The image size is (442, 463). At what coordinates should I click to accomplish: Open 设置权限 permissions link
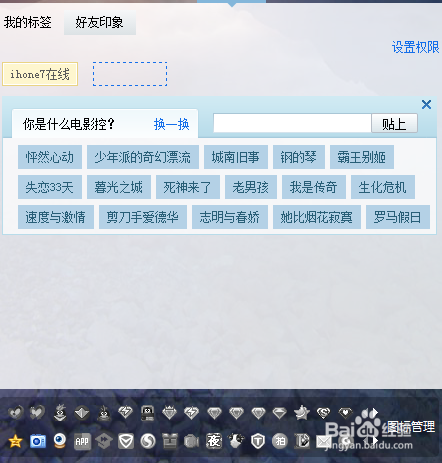[416, 47]
